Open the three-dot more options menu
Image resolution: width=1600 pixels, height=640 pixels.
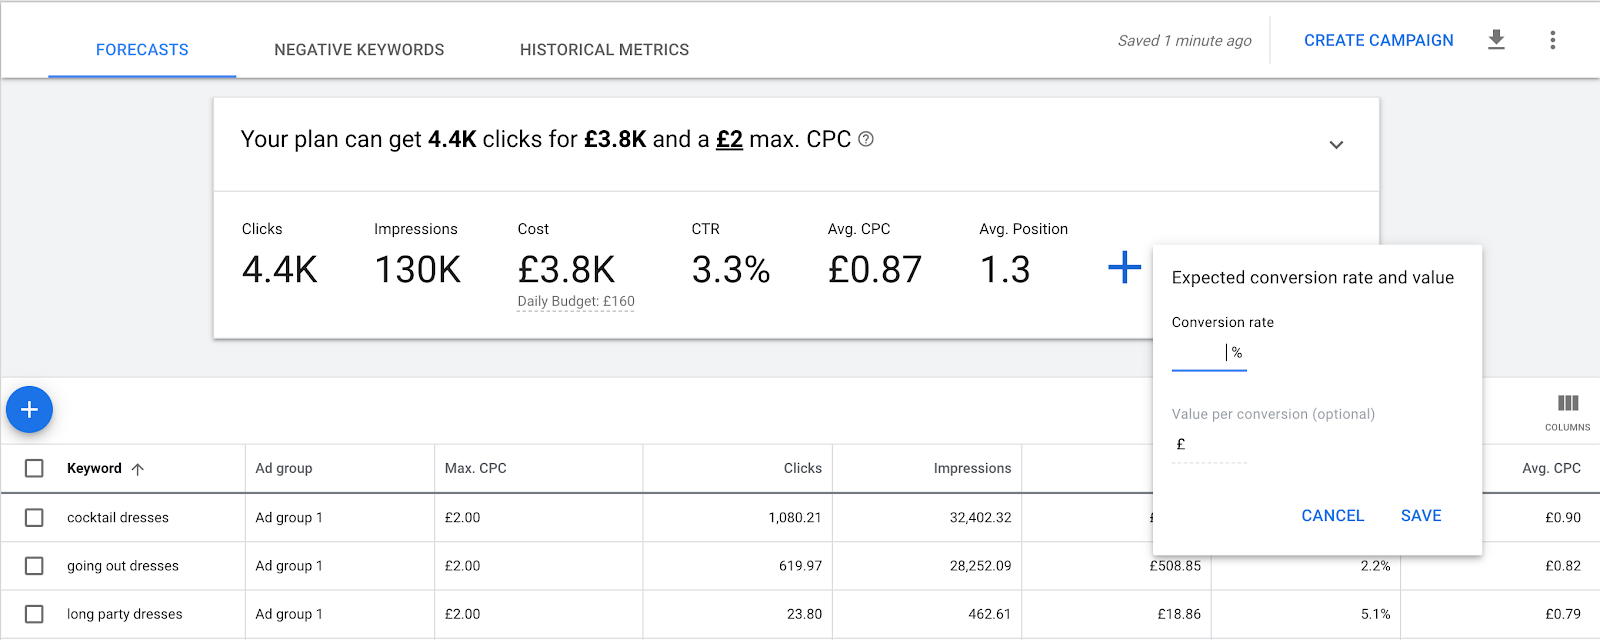(1552, 40)
